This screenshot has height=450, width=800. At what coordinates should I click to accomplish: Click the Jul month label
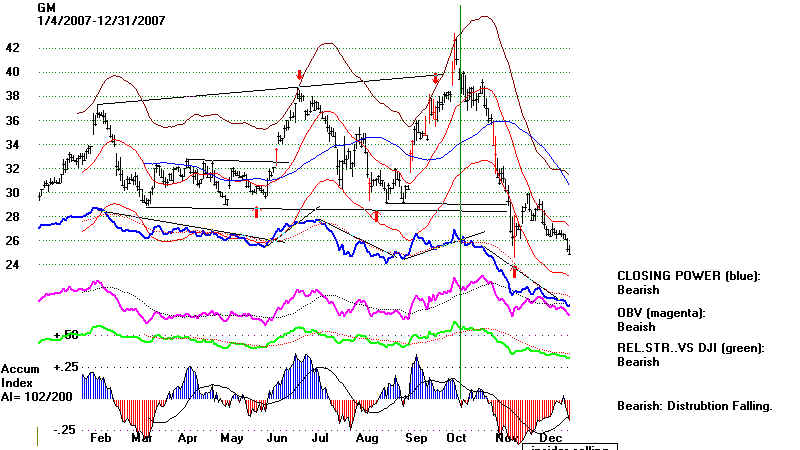coord(320,438)
